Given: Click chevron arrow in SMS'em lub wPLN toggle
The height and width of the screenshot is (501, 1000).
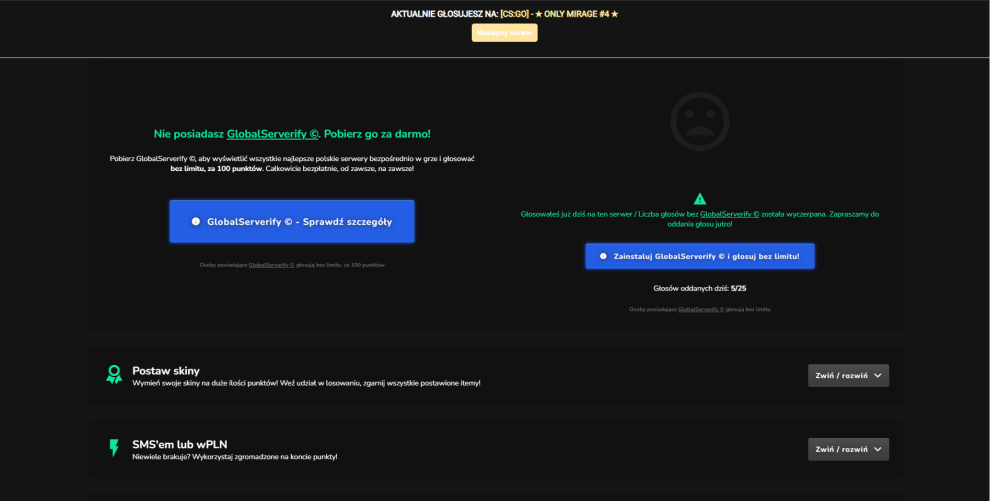Looking at the screenshot, I should click(878, 449).
